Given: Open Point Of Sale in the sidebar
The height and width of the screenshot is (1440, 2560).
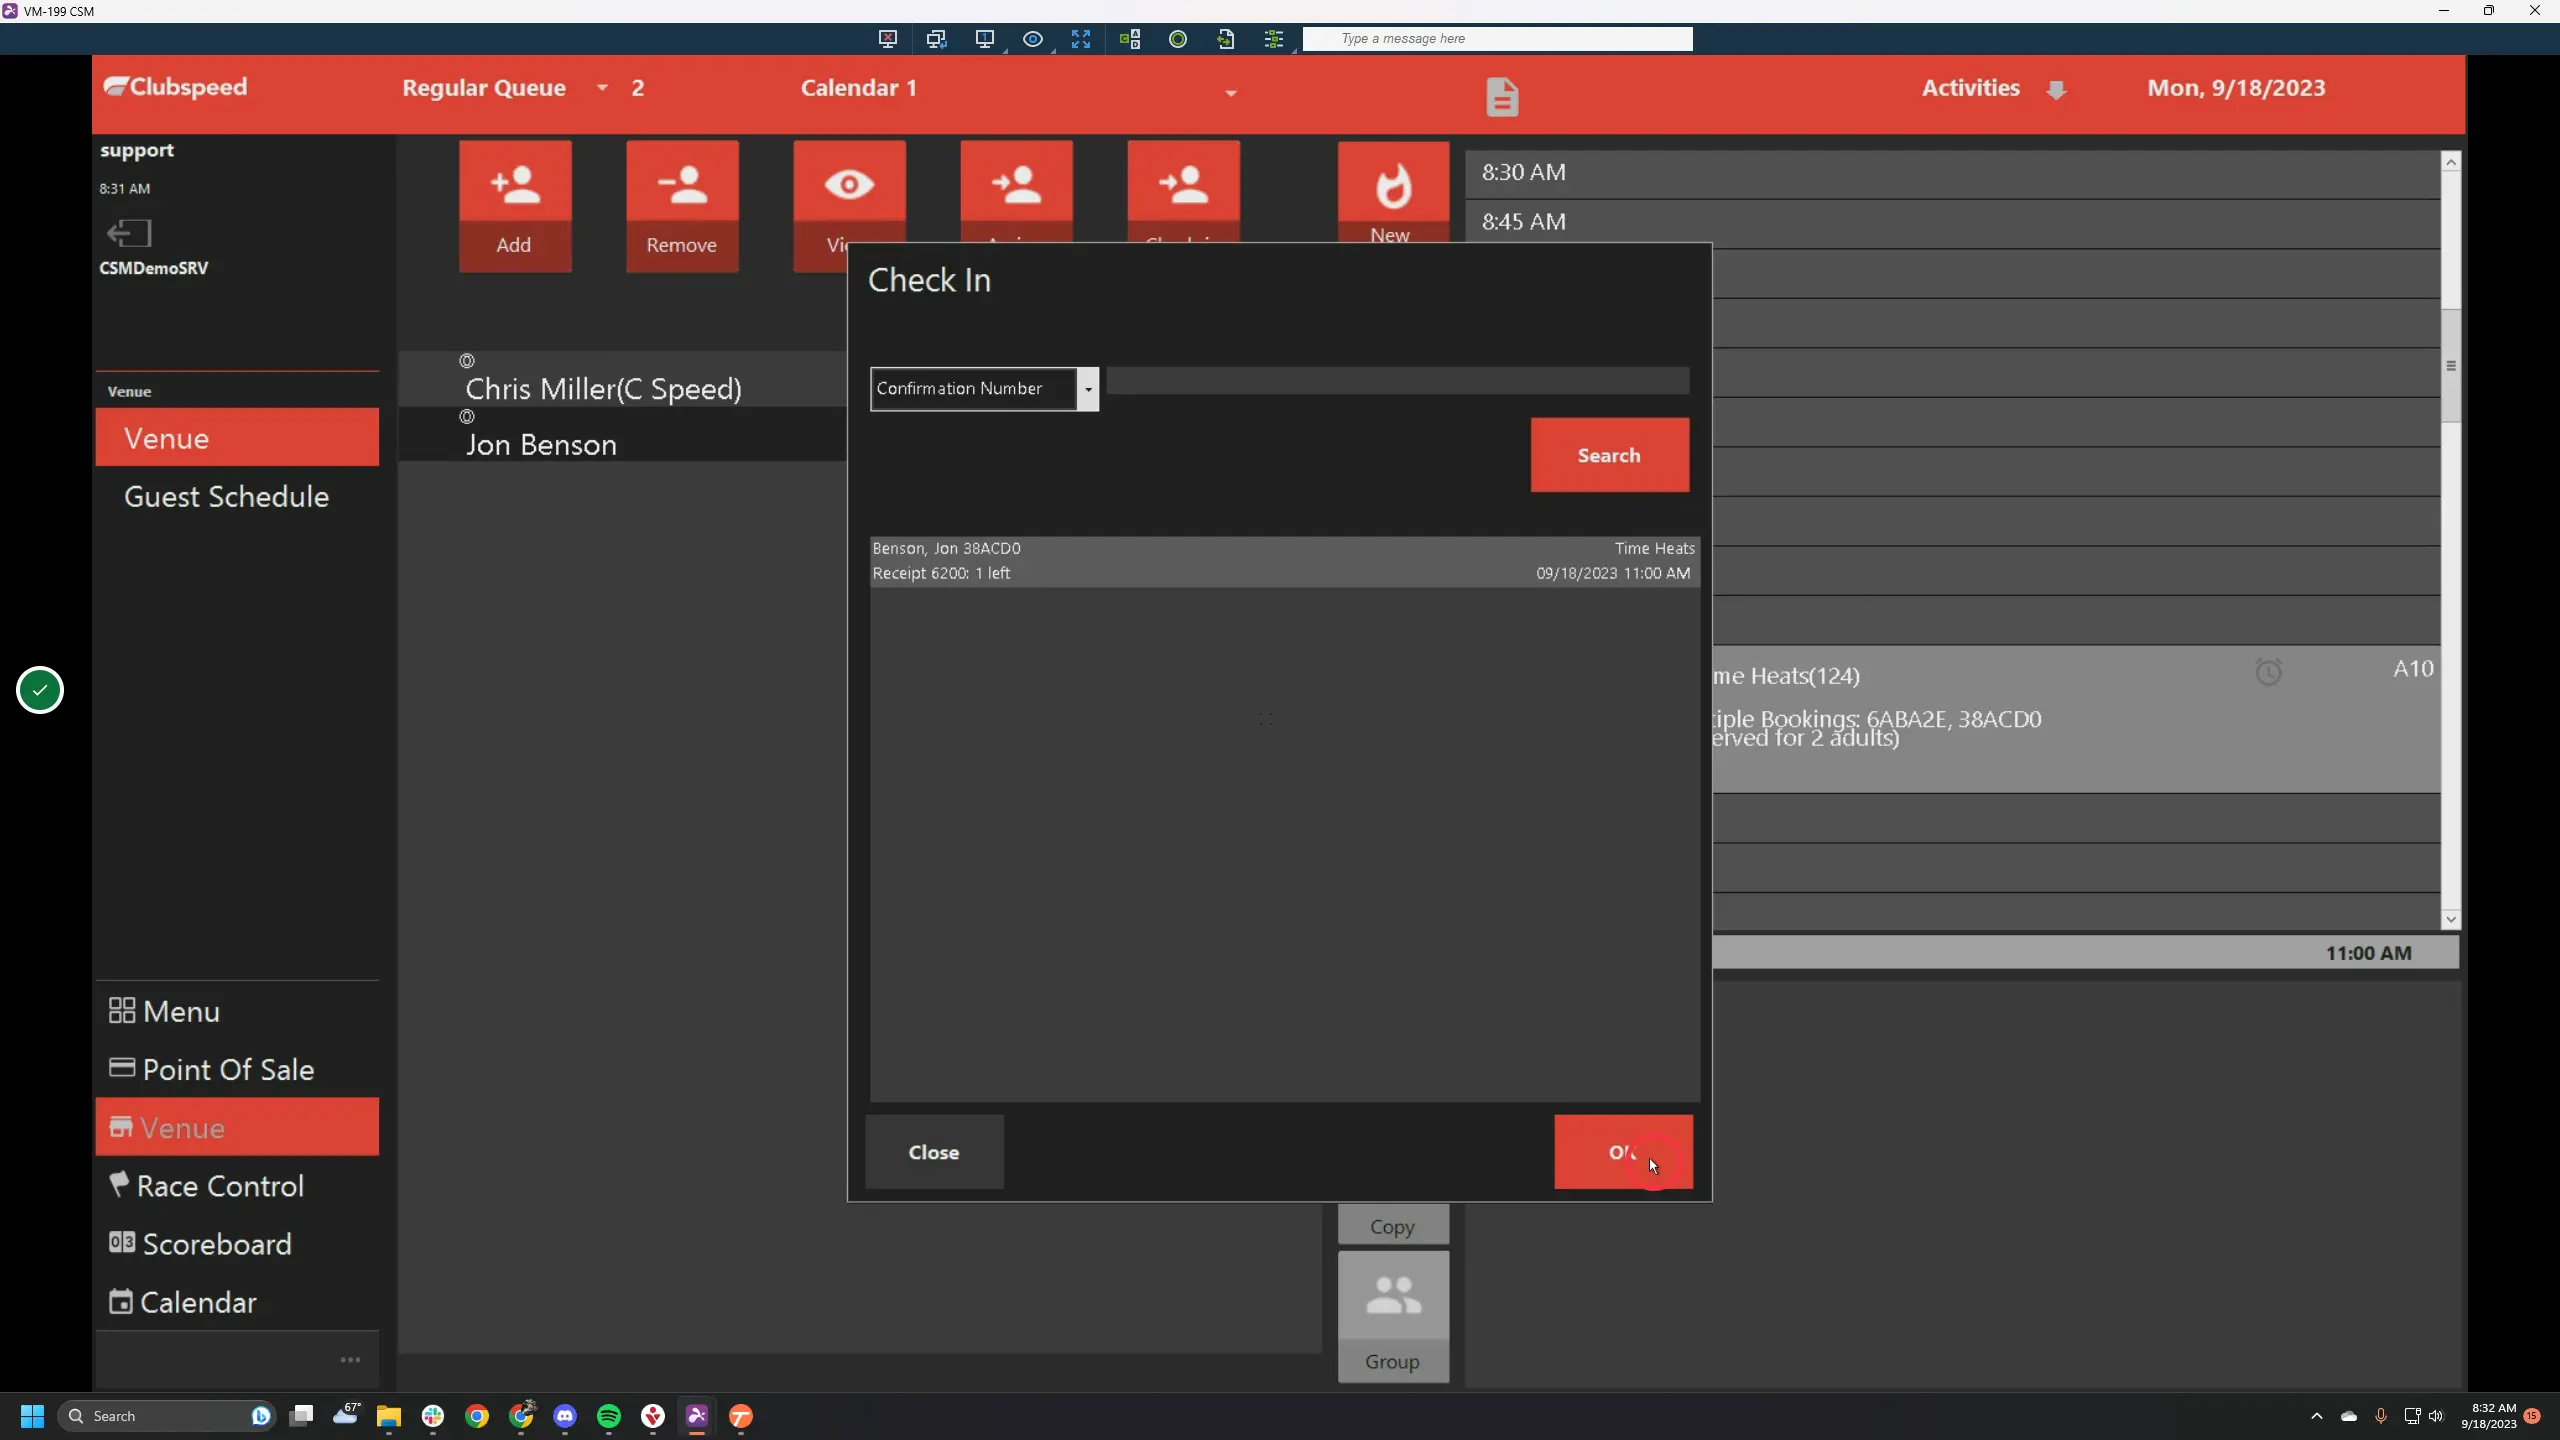Looking at the screenshot, I should pos(237,1069).
